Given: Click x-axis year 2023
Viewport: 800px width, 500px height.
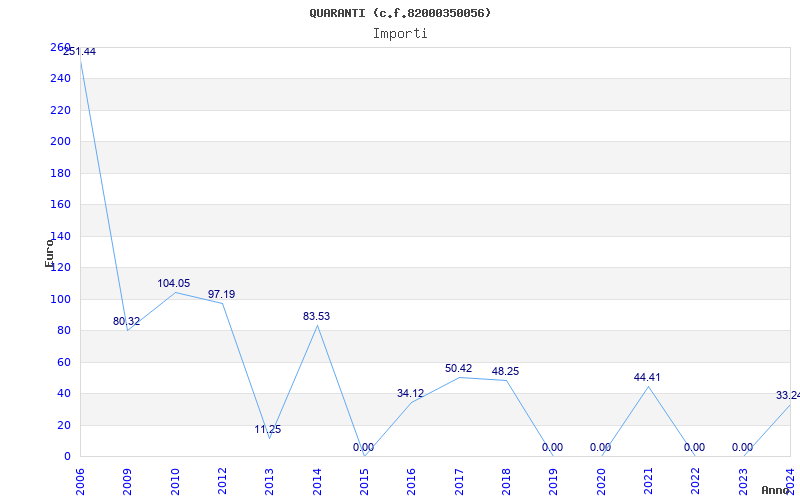Looking at the screenshot, I should (x=743, y=481).
